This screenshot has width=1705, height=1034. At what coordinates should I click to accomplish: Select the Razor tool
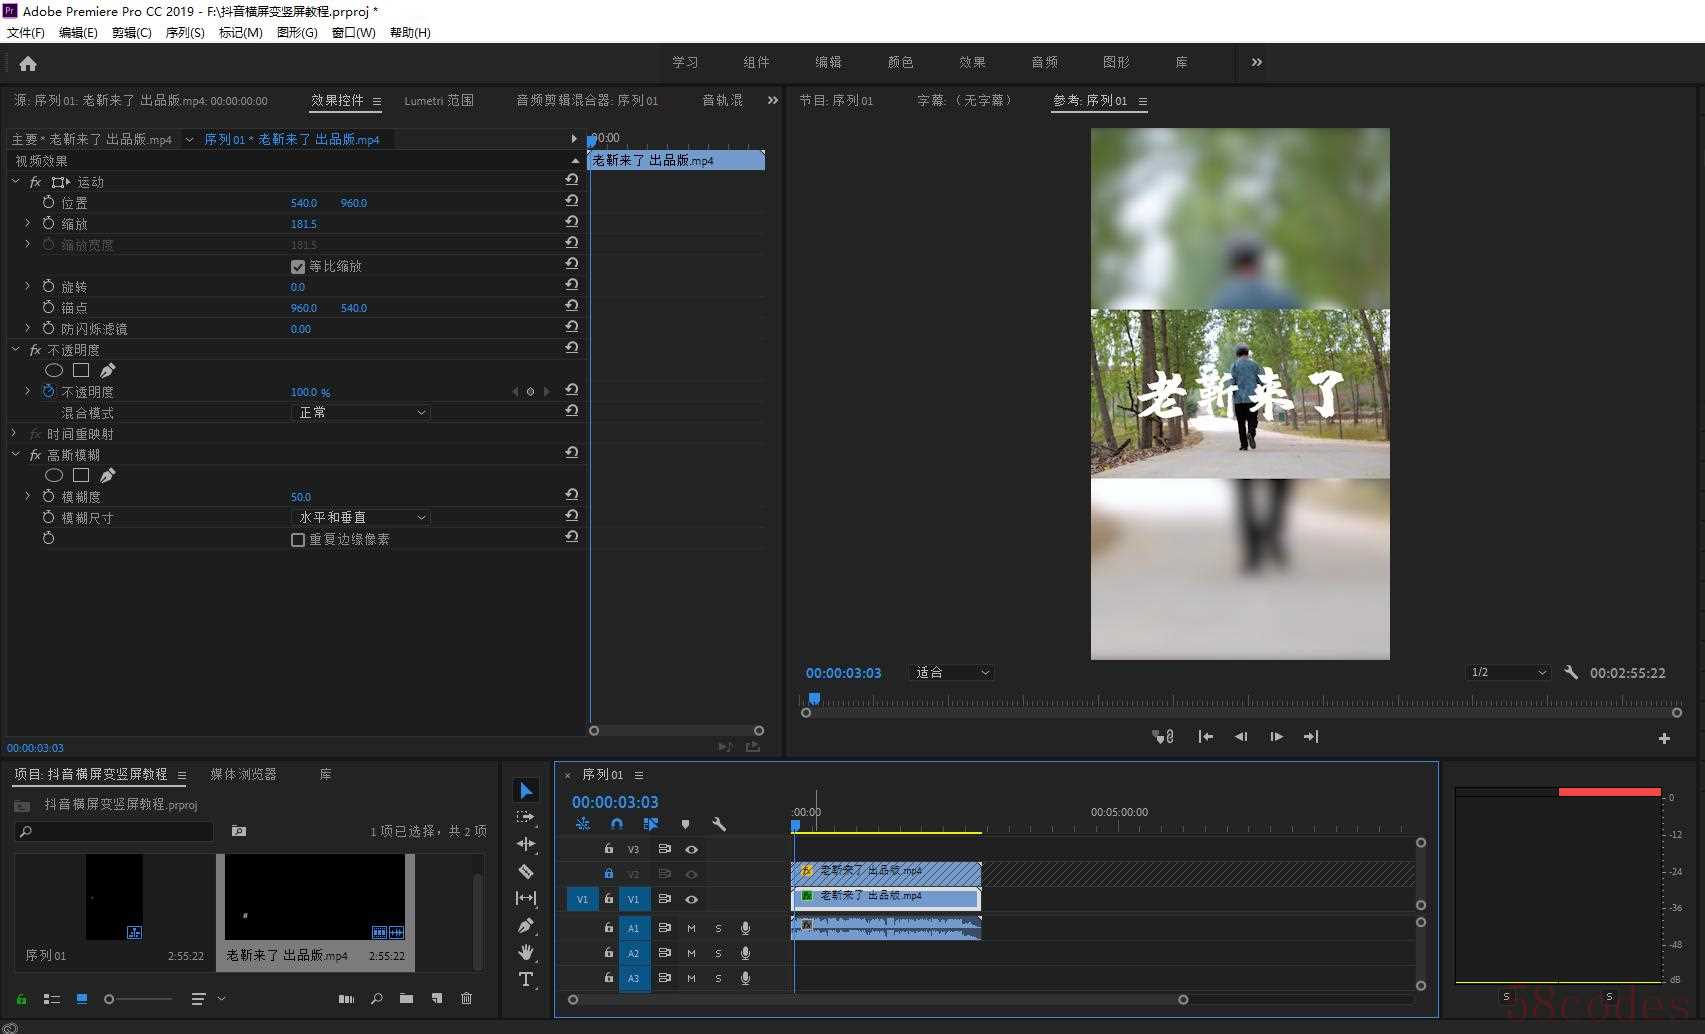526,871
